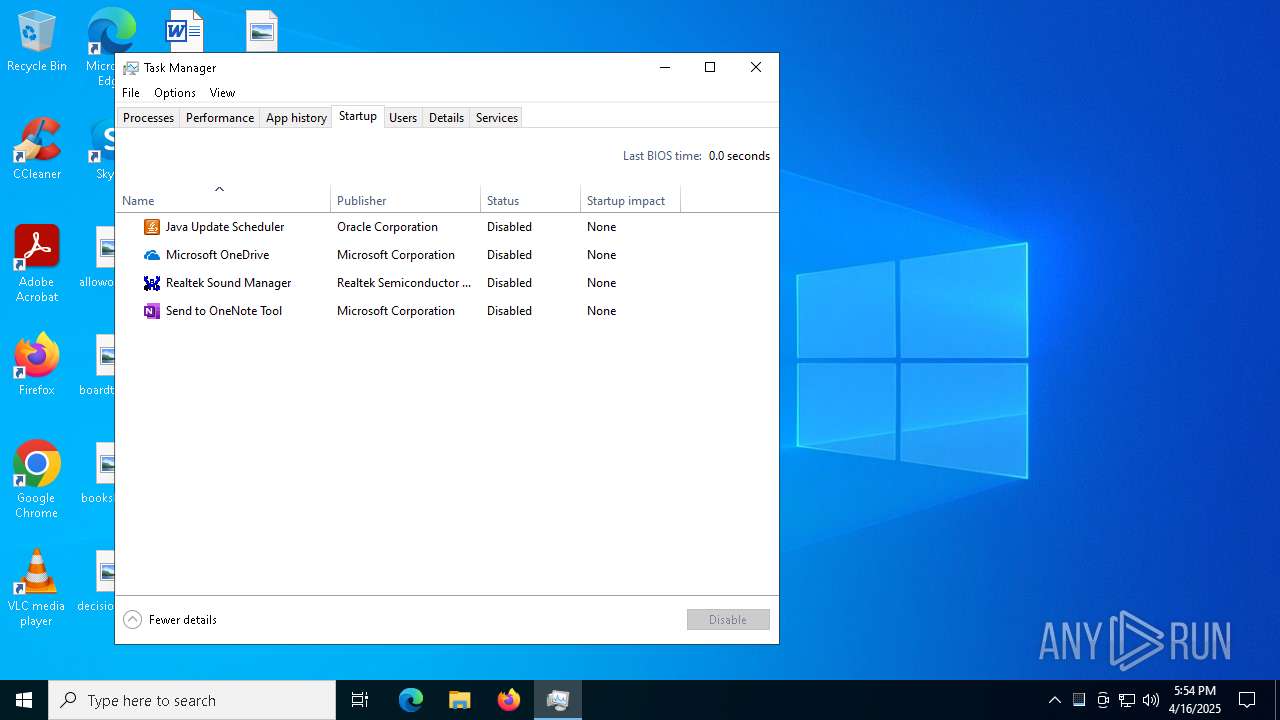Screen dimensions: 1280x720
Task: Click Disabled status for Java Update Scheduler
Action: 509,227
